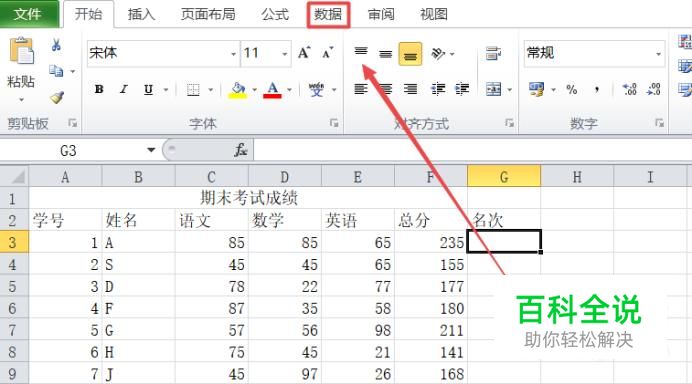Switch to the 公式 Formulas tab
The height and width of the screenshot is (384, 692).
click(275, 15)
